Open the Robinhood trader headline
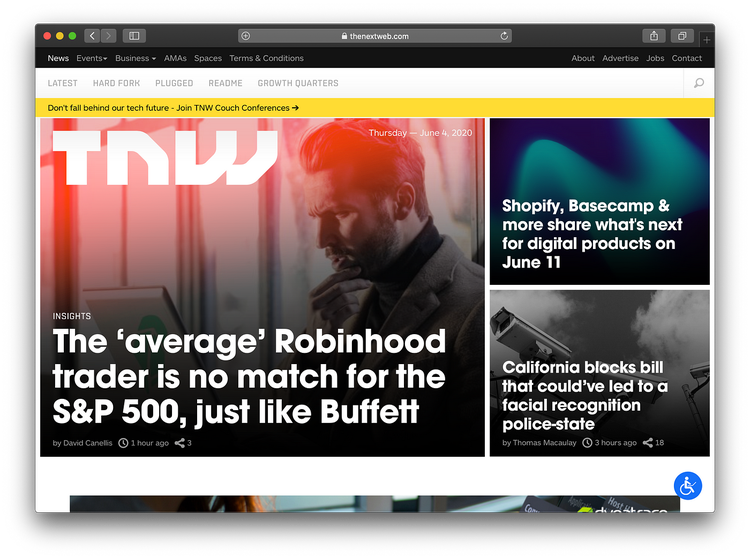This screenshot has height=559, width=750. (249, 376)
